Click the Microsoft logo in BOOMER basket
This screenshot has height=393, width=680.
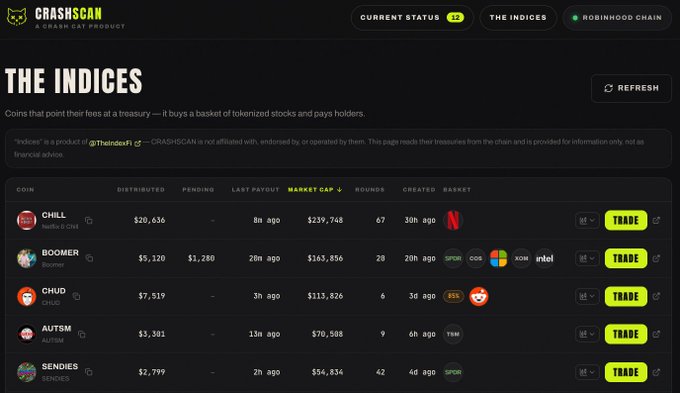coord(498,258)
